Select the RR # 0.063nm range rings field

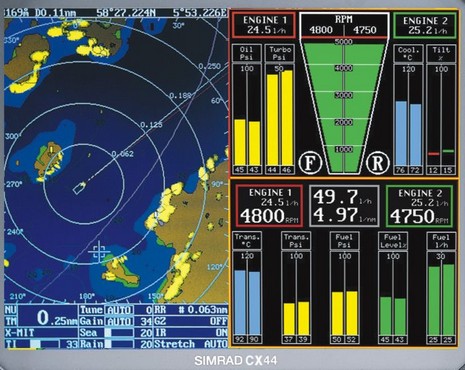(191, 310)
